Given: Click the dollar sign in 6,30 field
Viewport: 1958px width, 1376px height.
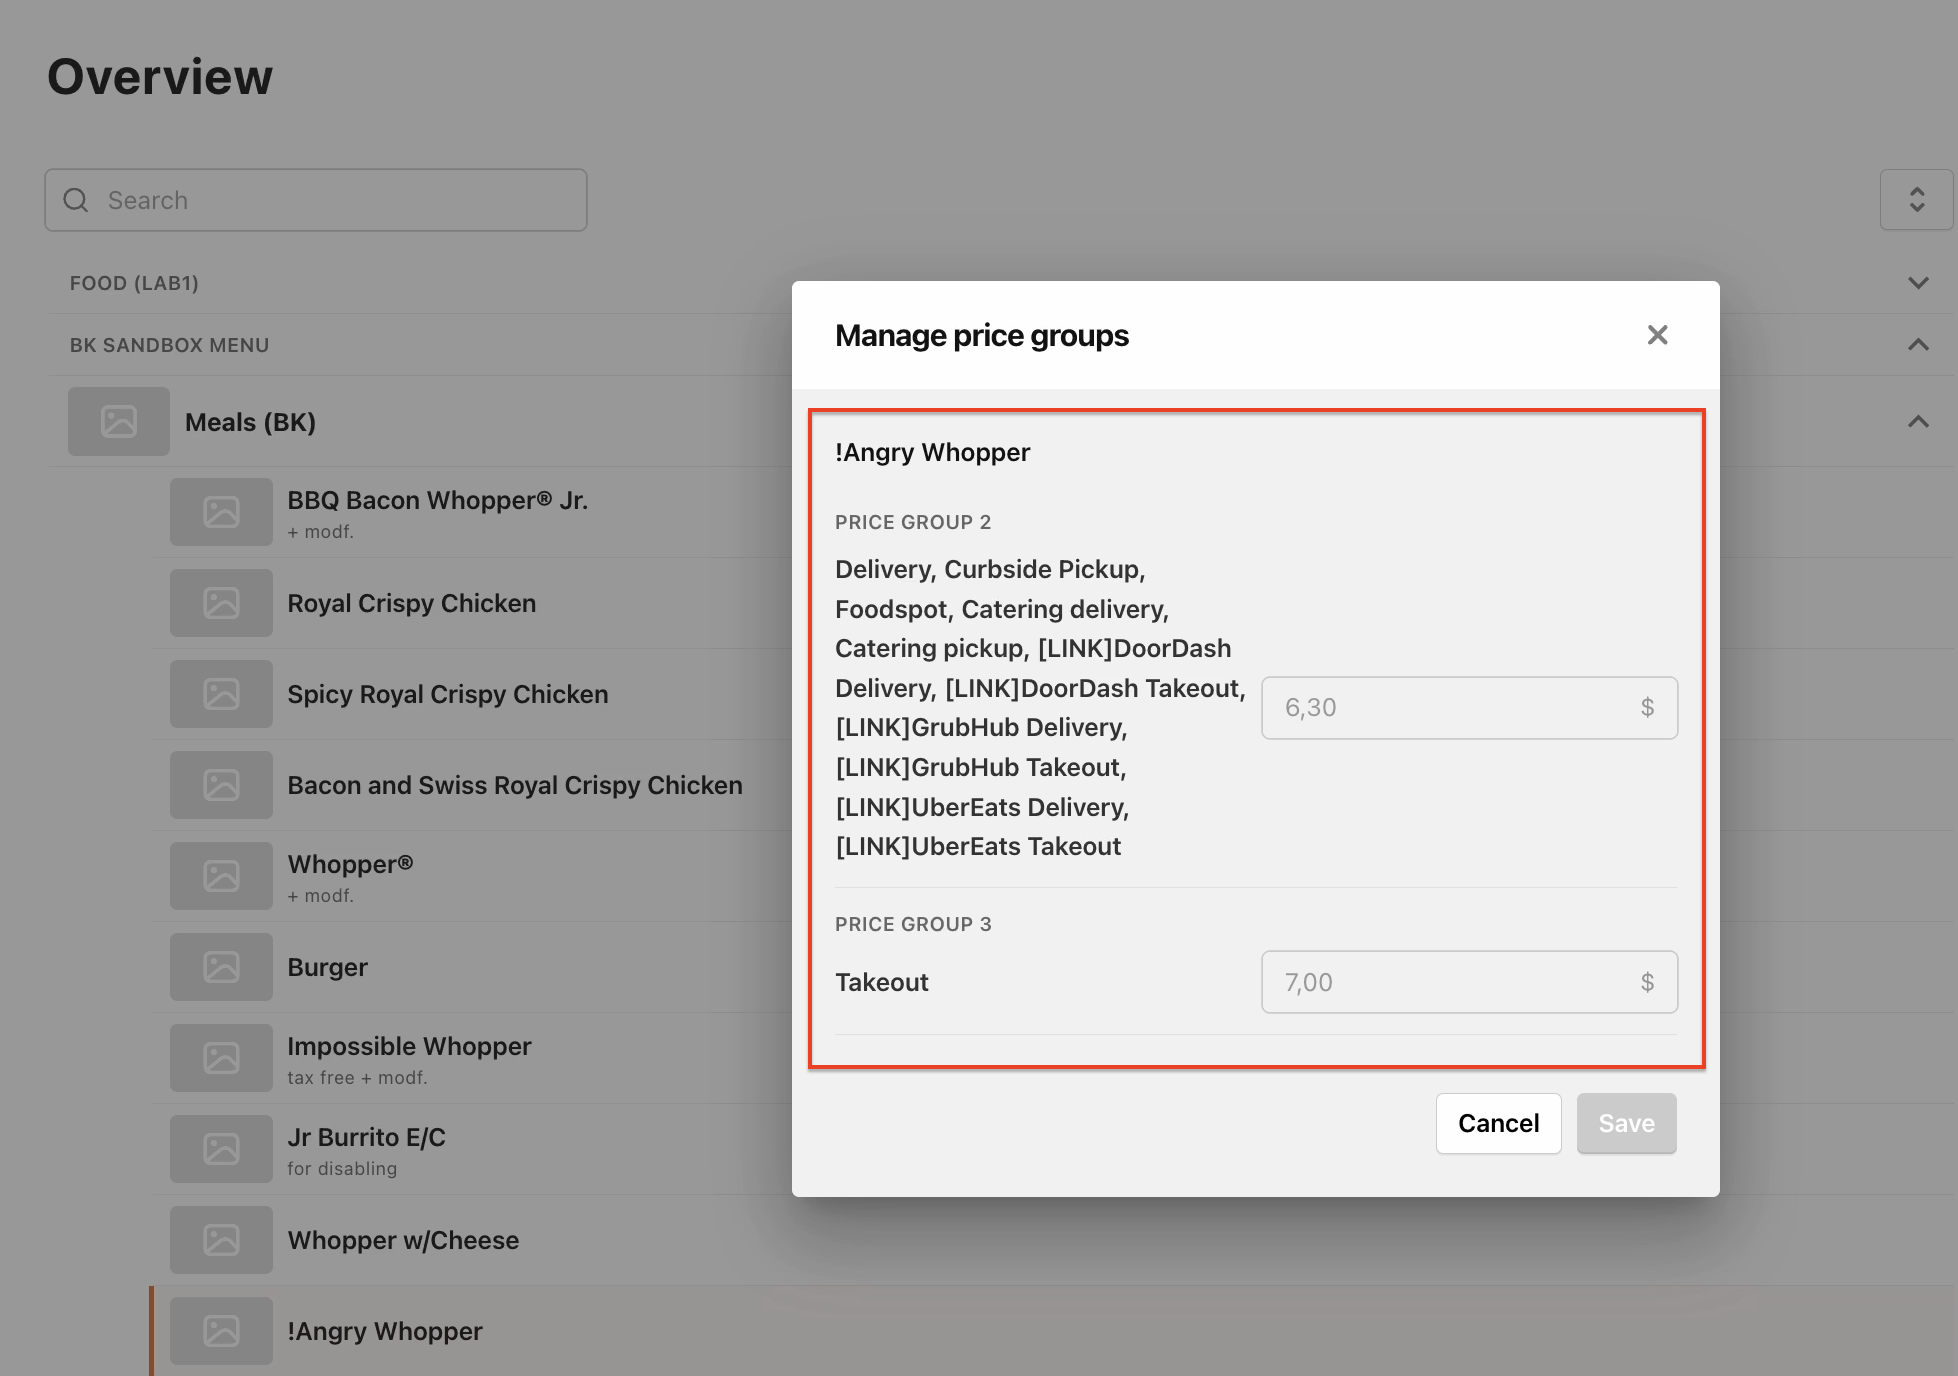Looking at the screenshot, I should click(1647, 708).
